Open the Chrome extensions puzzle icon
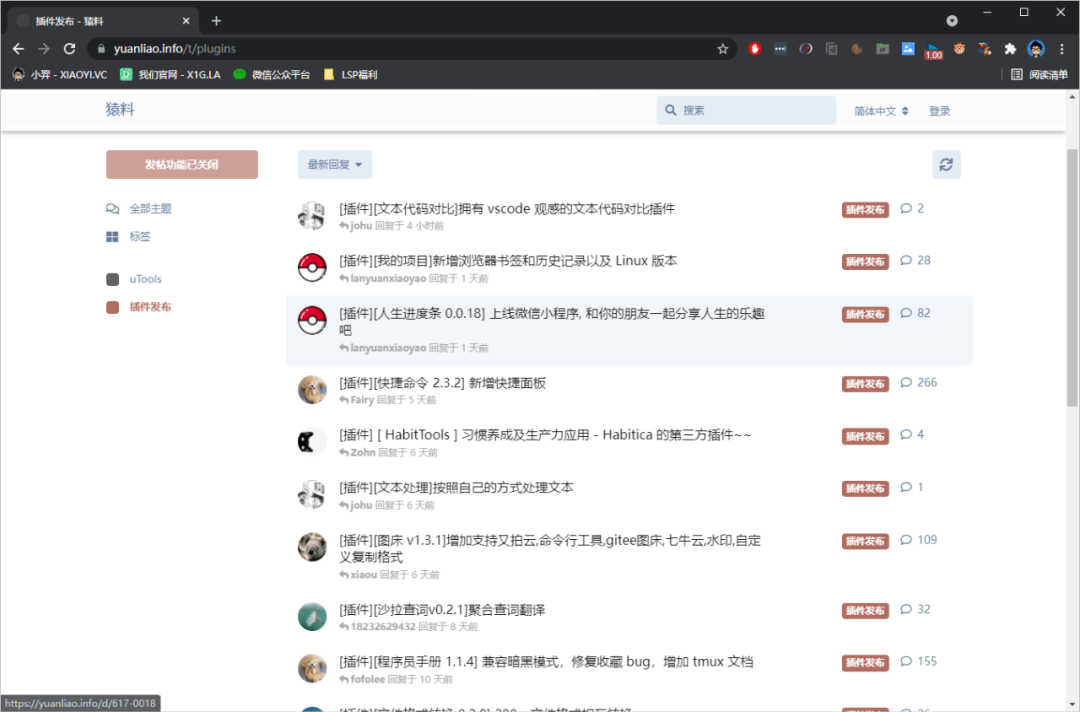The image size is (1080, 712). (1010, 49)
